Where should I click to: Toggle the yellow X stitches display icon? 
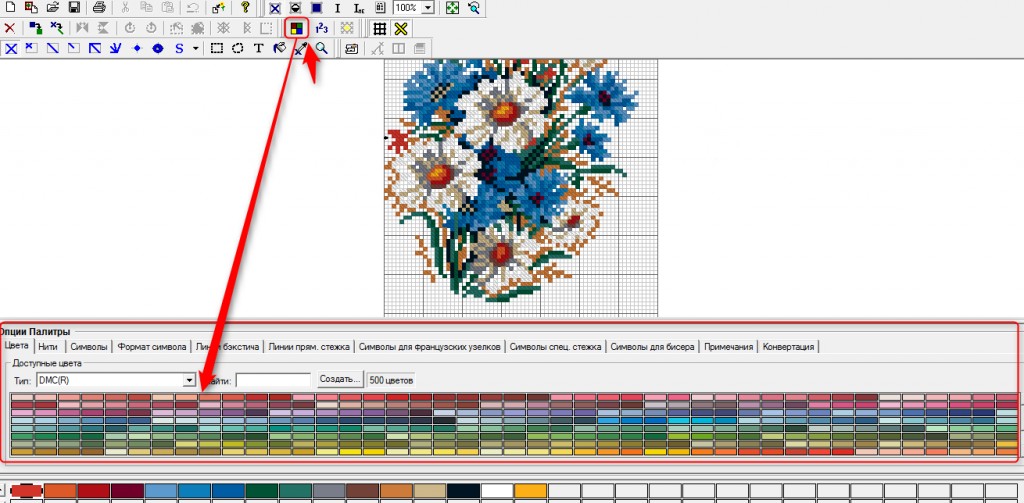pos(400,29)
